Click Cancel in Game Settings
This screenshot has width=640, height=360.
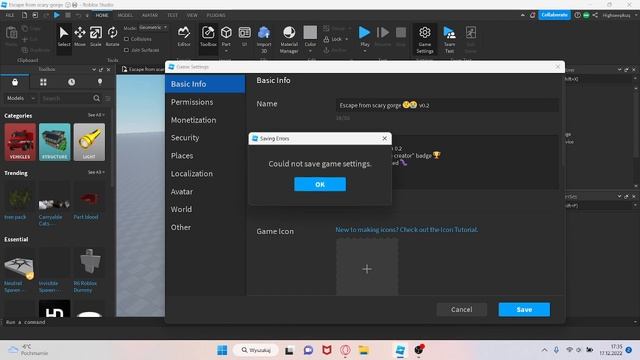(462, 309)
